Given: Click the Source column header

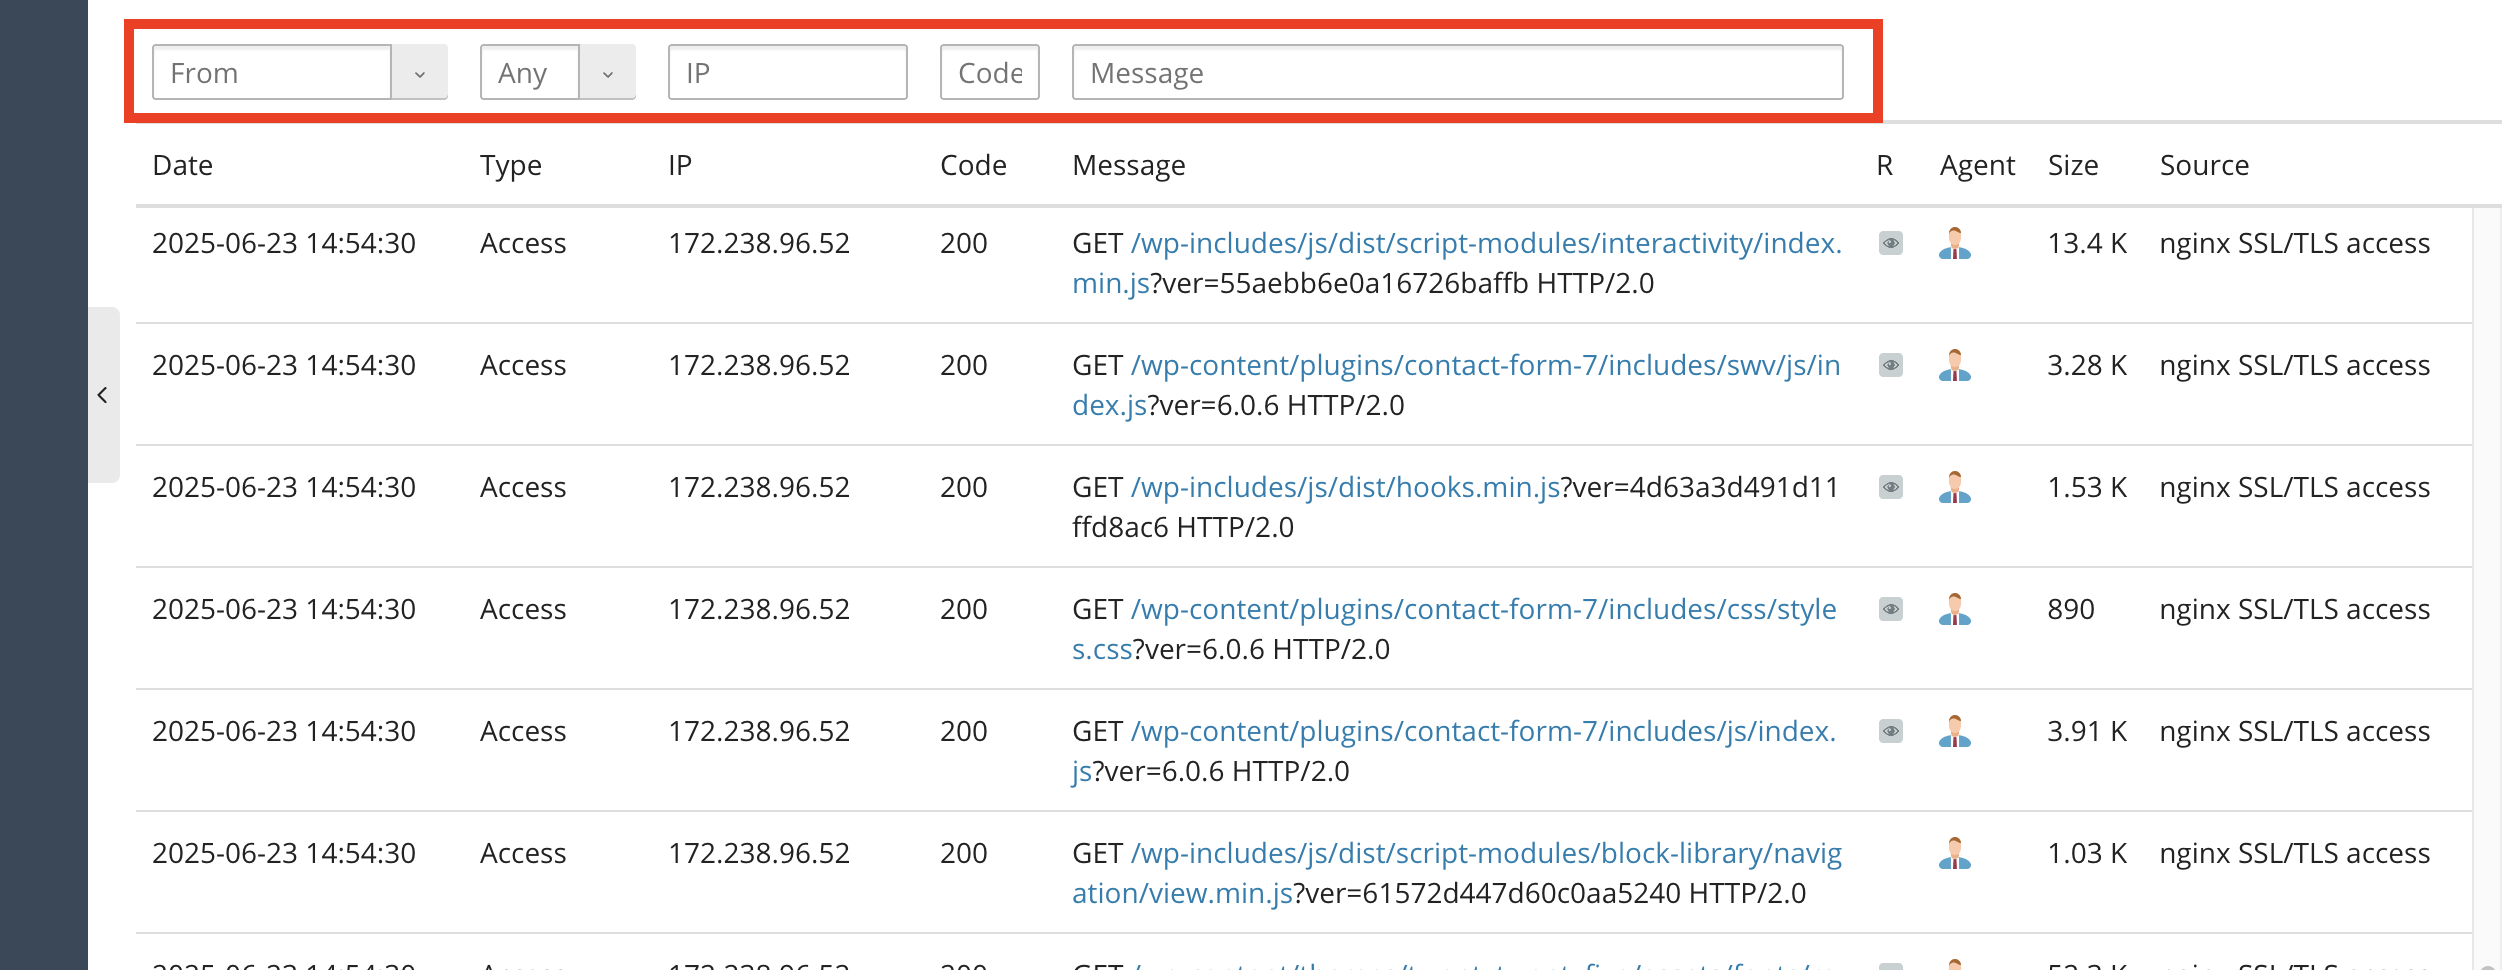Looking at the screenshot, I should pos(2204,165).
